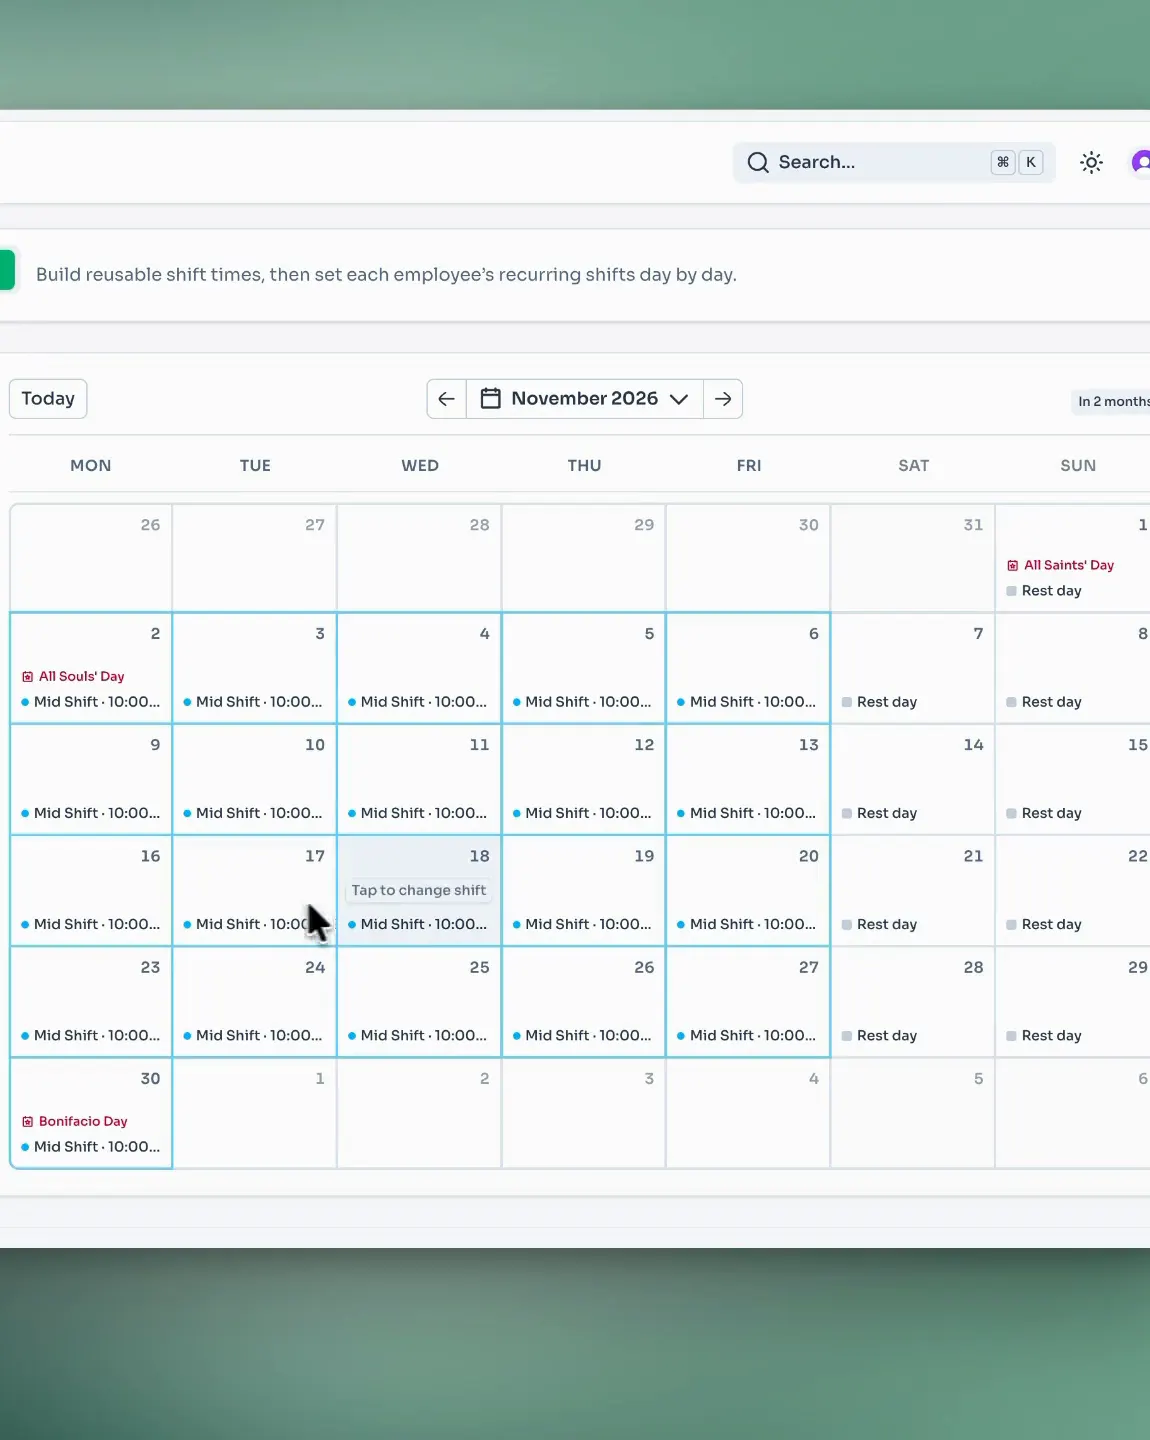This screenshot has height=1440, width=1150.
Task: Jump to Today
Action: click(x=48, y=399)
